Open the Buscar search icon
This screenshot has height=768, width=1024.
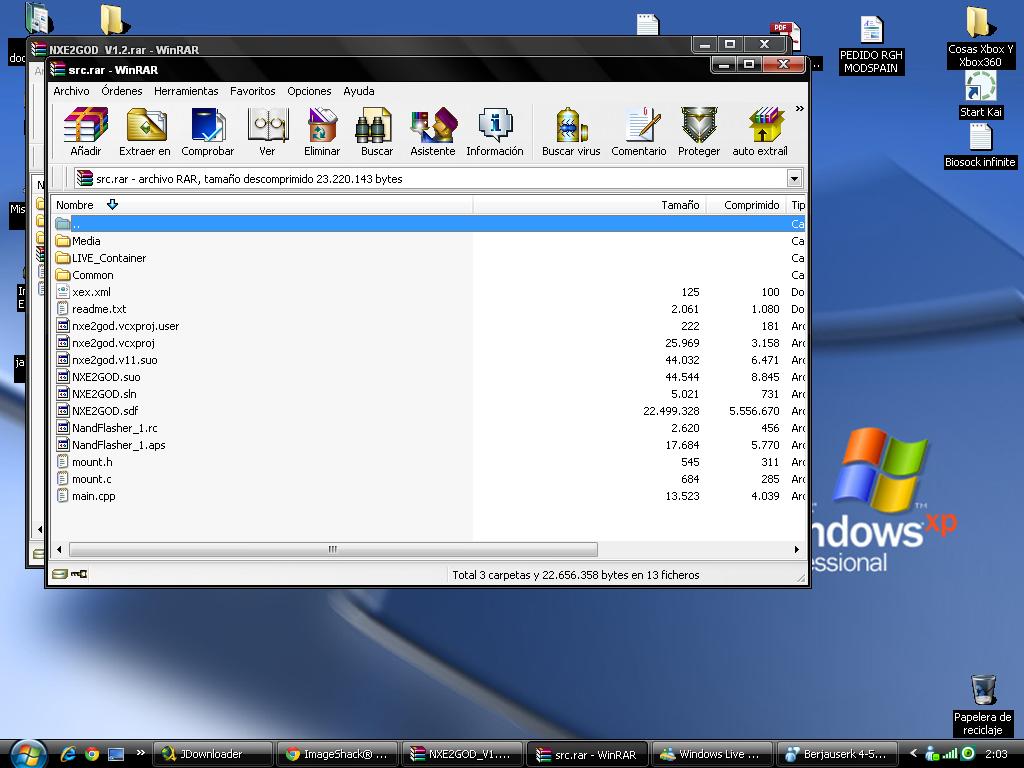[x=377, y=130]
